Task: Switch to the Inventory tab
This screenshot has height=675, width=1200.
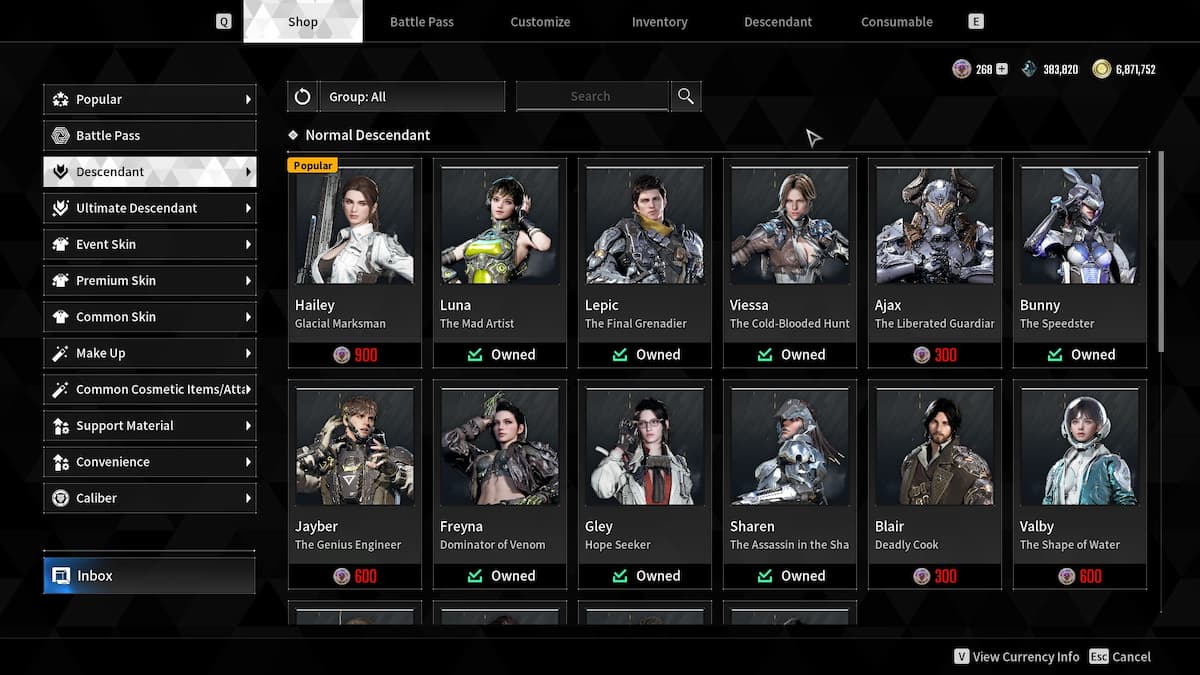Action: (659, 21)
